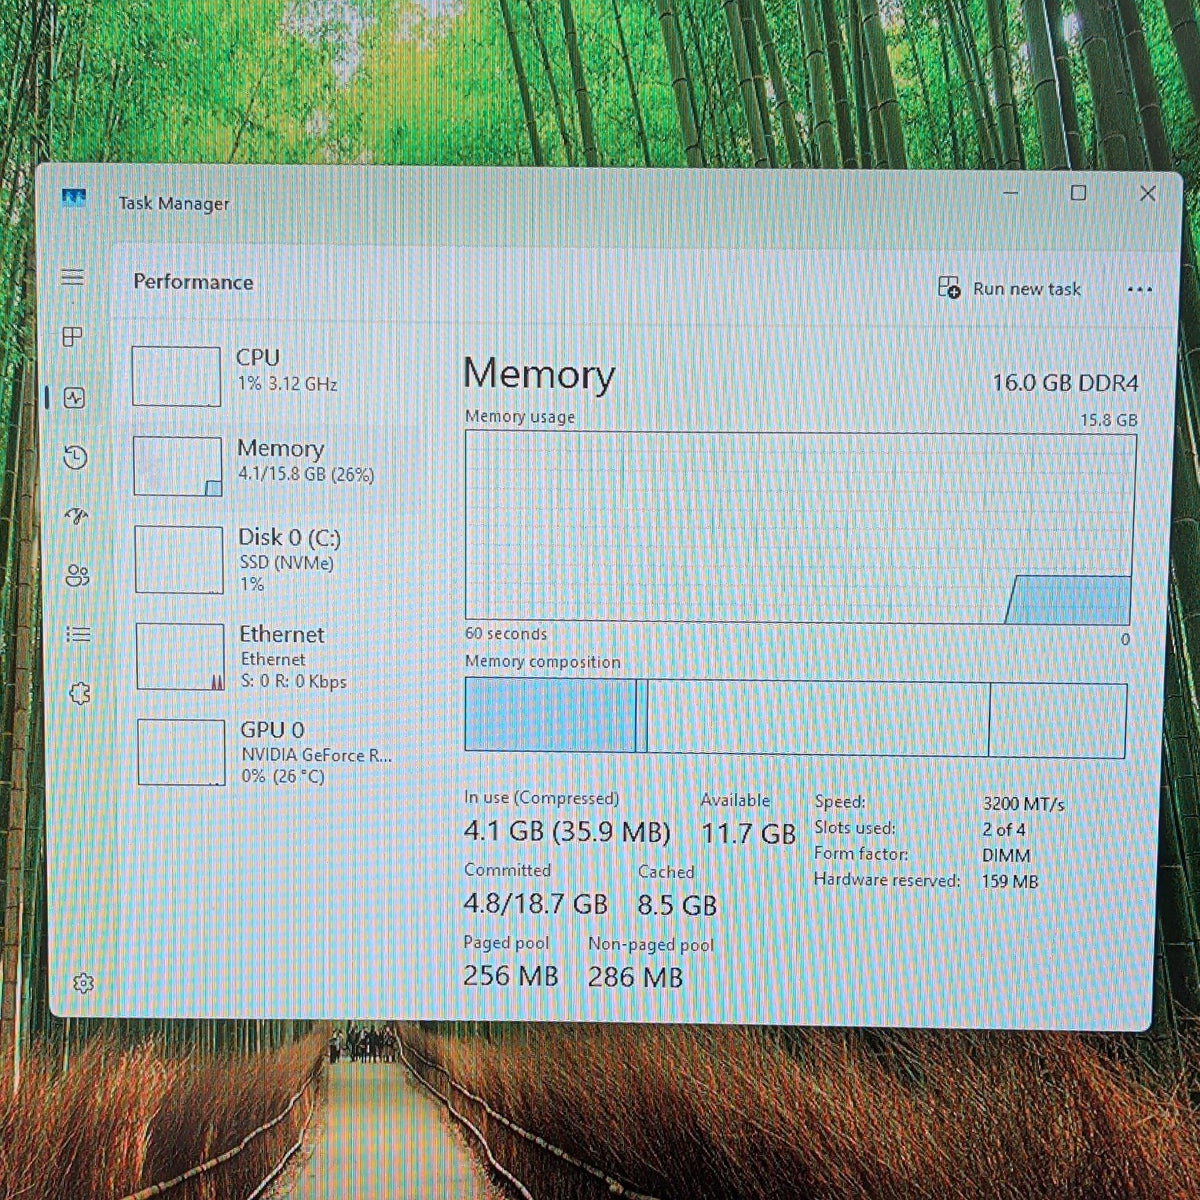Viewport: 1200px width, 1200px height.
Task: Open the Details page icon
Action: pyautogui.click(x=78, y=634)
